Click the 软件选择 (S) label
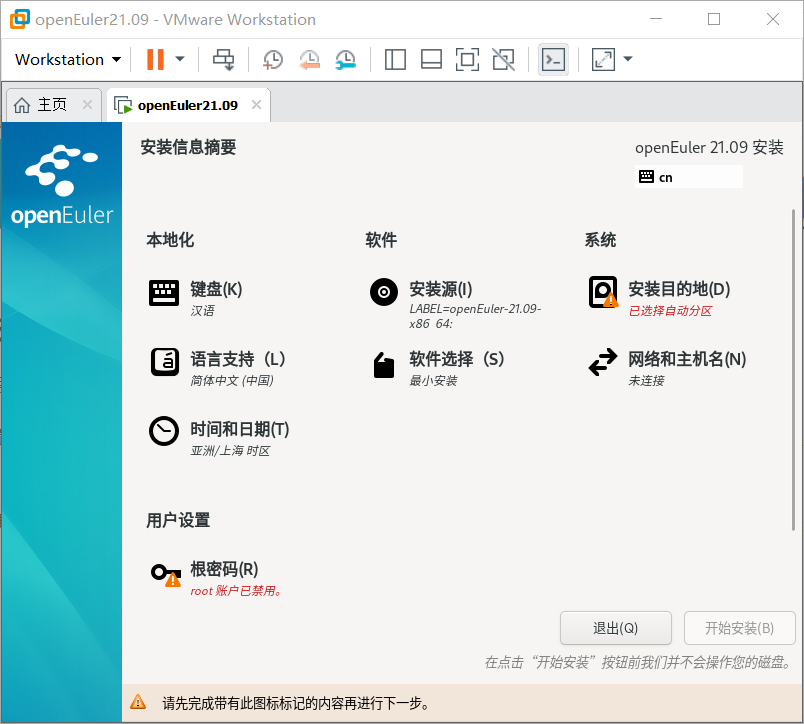The image size is (804, 724). point(457,359)
